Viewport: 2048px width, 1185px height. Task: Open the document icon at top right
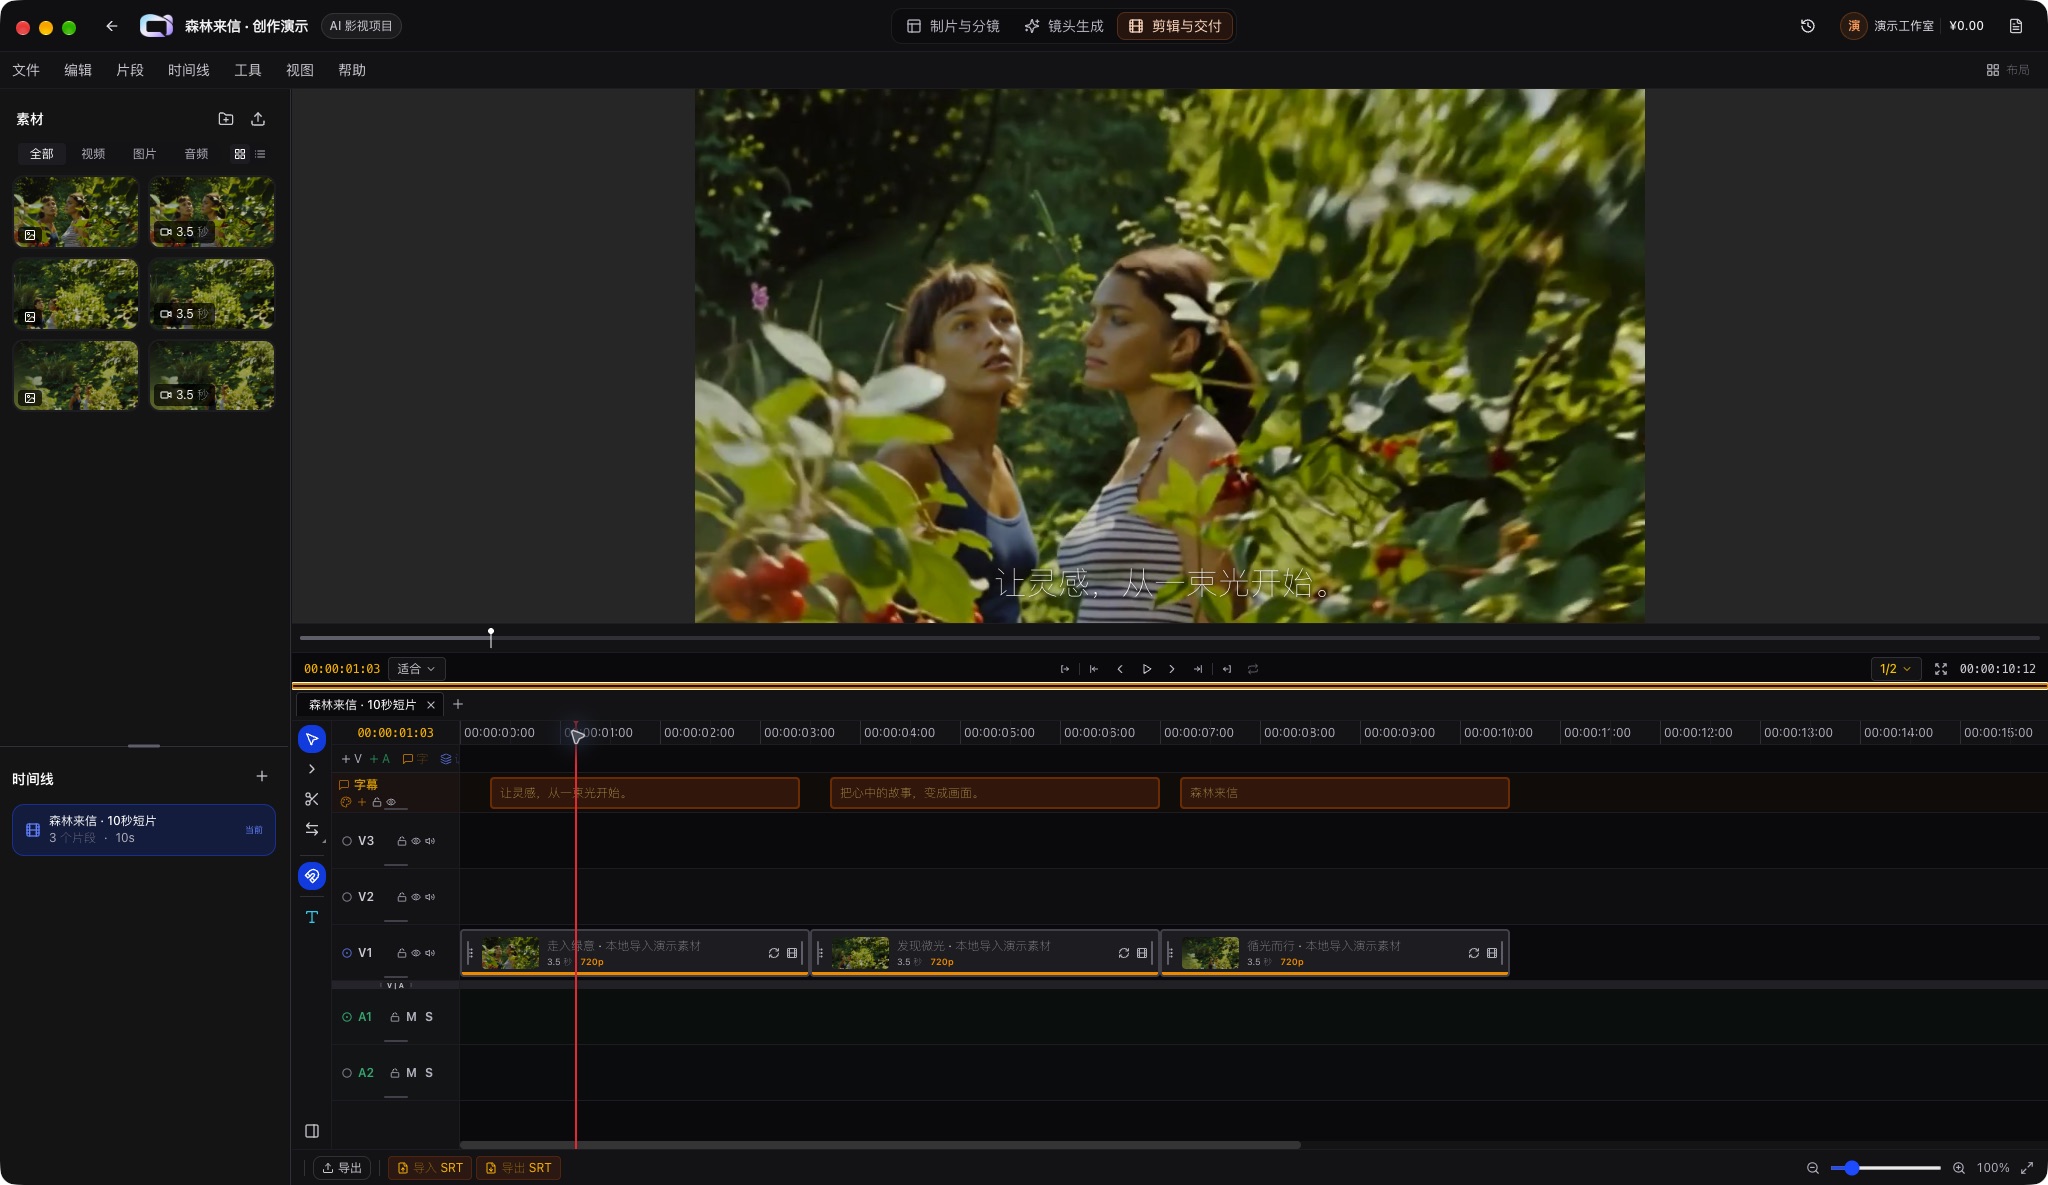[x=2016, y=26]
